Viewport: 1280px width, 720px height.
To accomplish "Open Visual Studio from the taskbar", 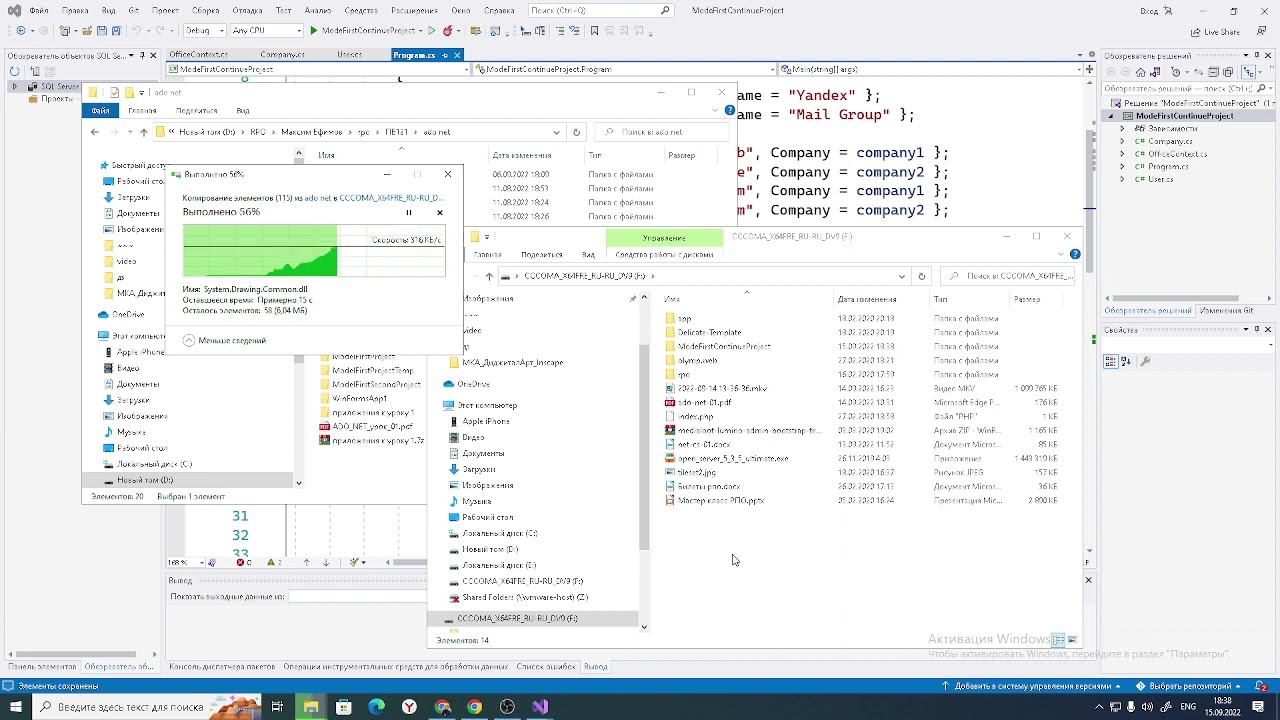I will click(x=540, y=707).
